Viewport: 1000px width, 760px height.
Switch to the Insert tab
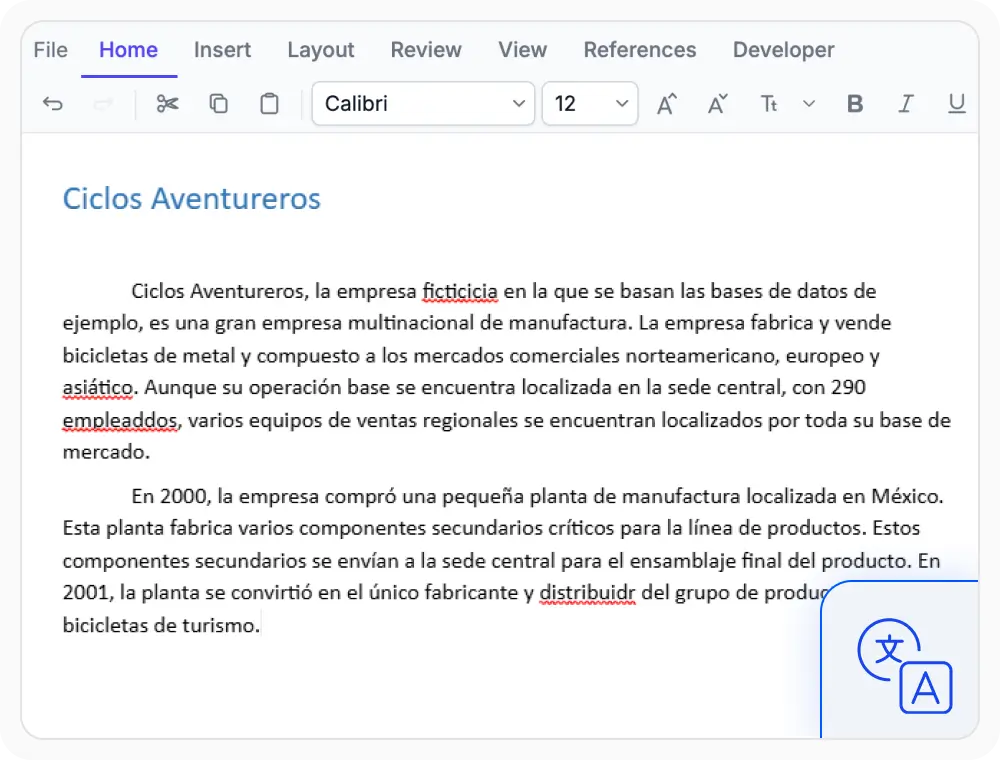point(223,50)
